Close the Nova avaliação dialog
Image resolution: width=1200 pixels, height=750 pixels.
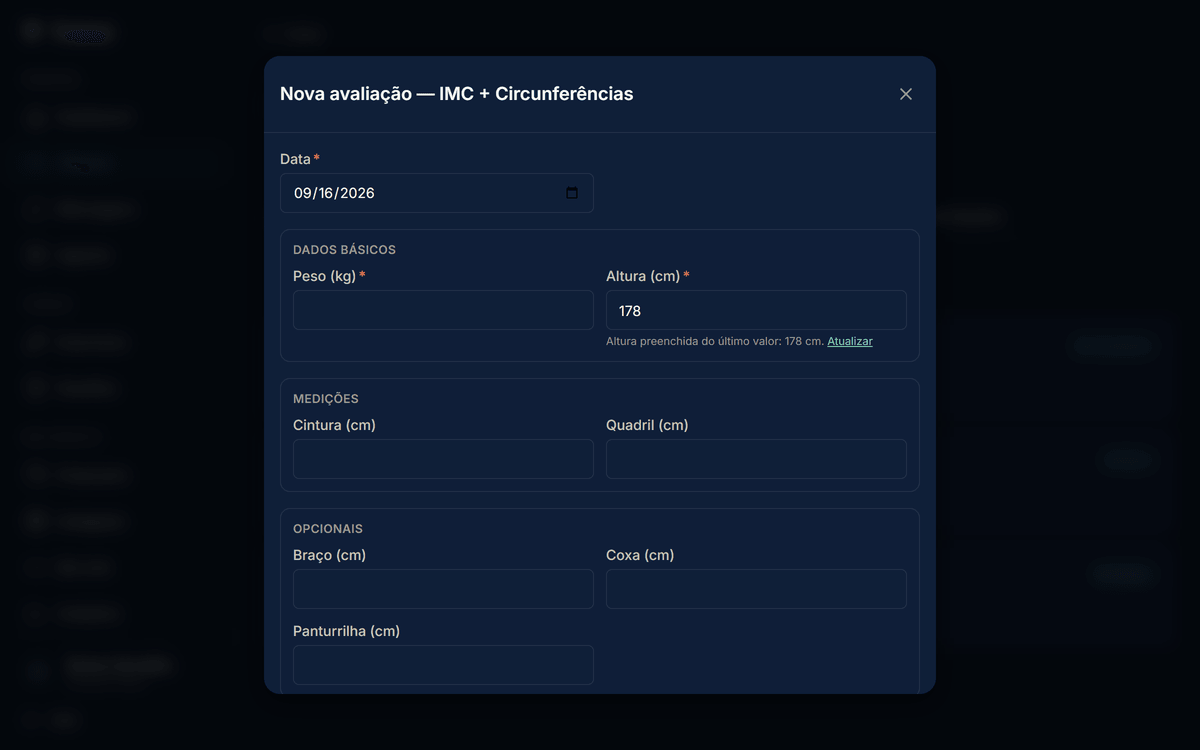(x=906, y=94)
